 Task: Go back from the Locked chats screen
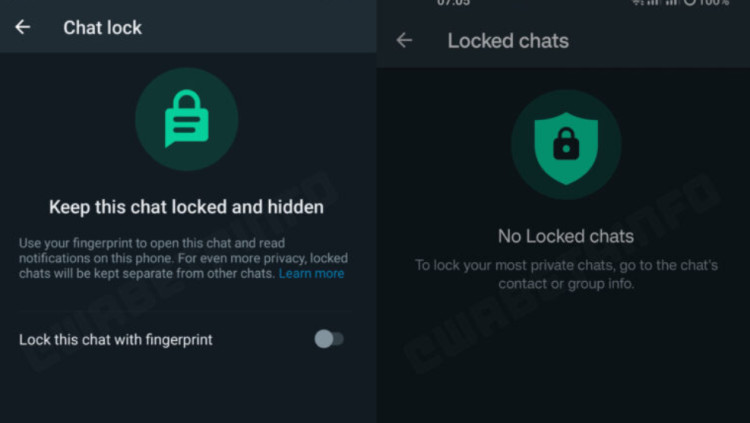[x=404, y=40]
